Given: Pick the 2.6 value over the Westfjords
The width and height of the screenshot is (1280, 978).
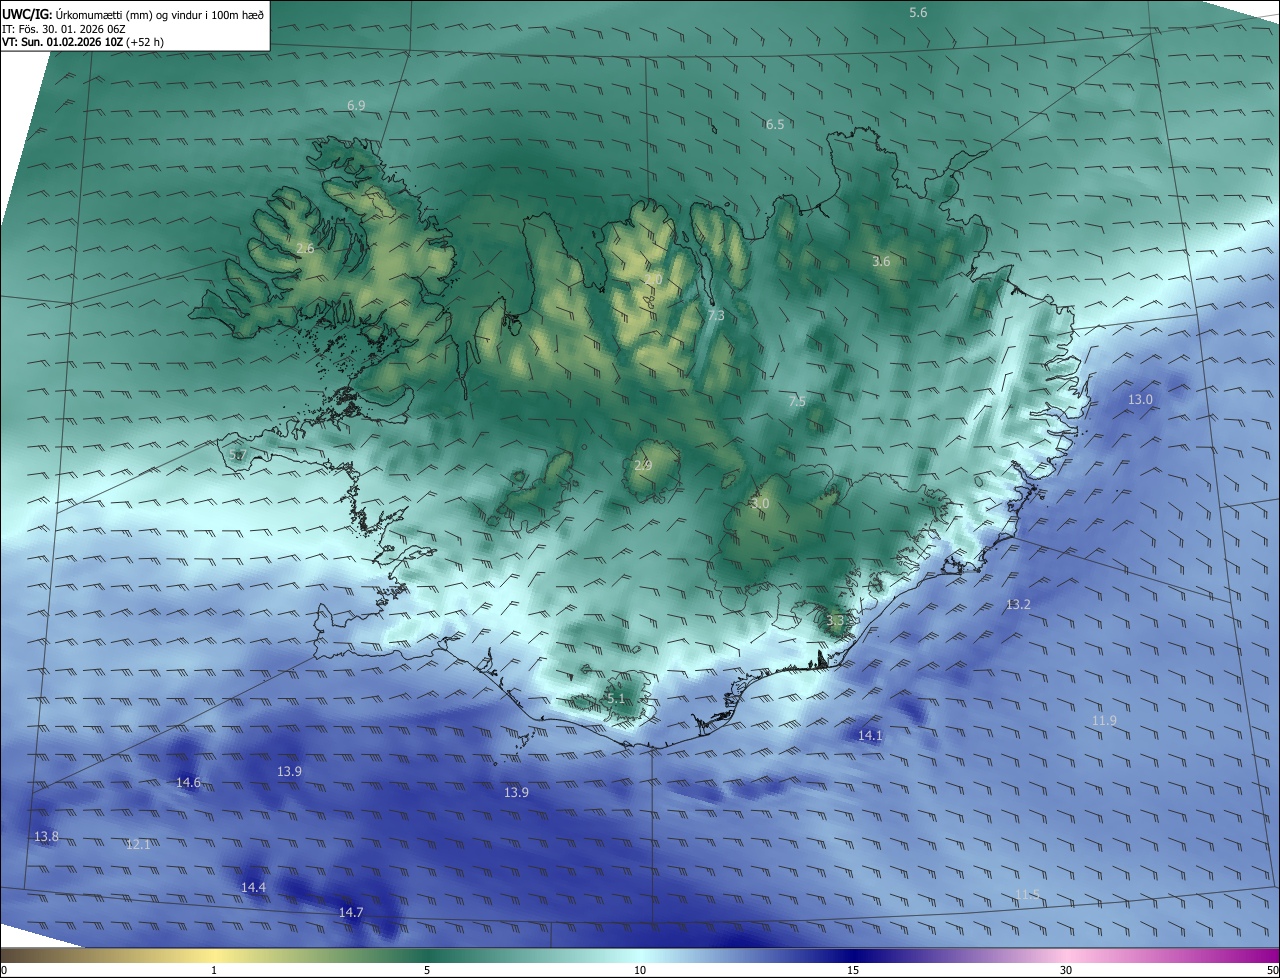Looking at the screenshot, I should 305,248.
